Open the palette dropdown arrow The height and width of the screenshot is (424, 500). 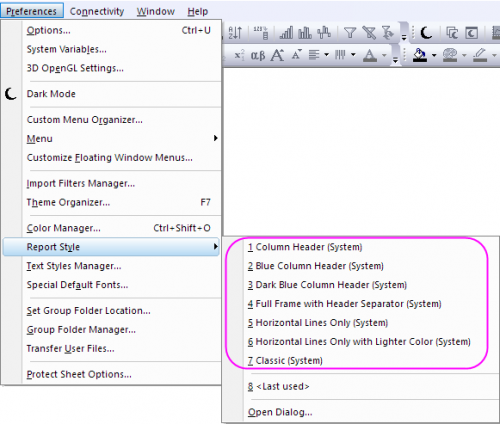464,55
